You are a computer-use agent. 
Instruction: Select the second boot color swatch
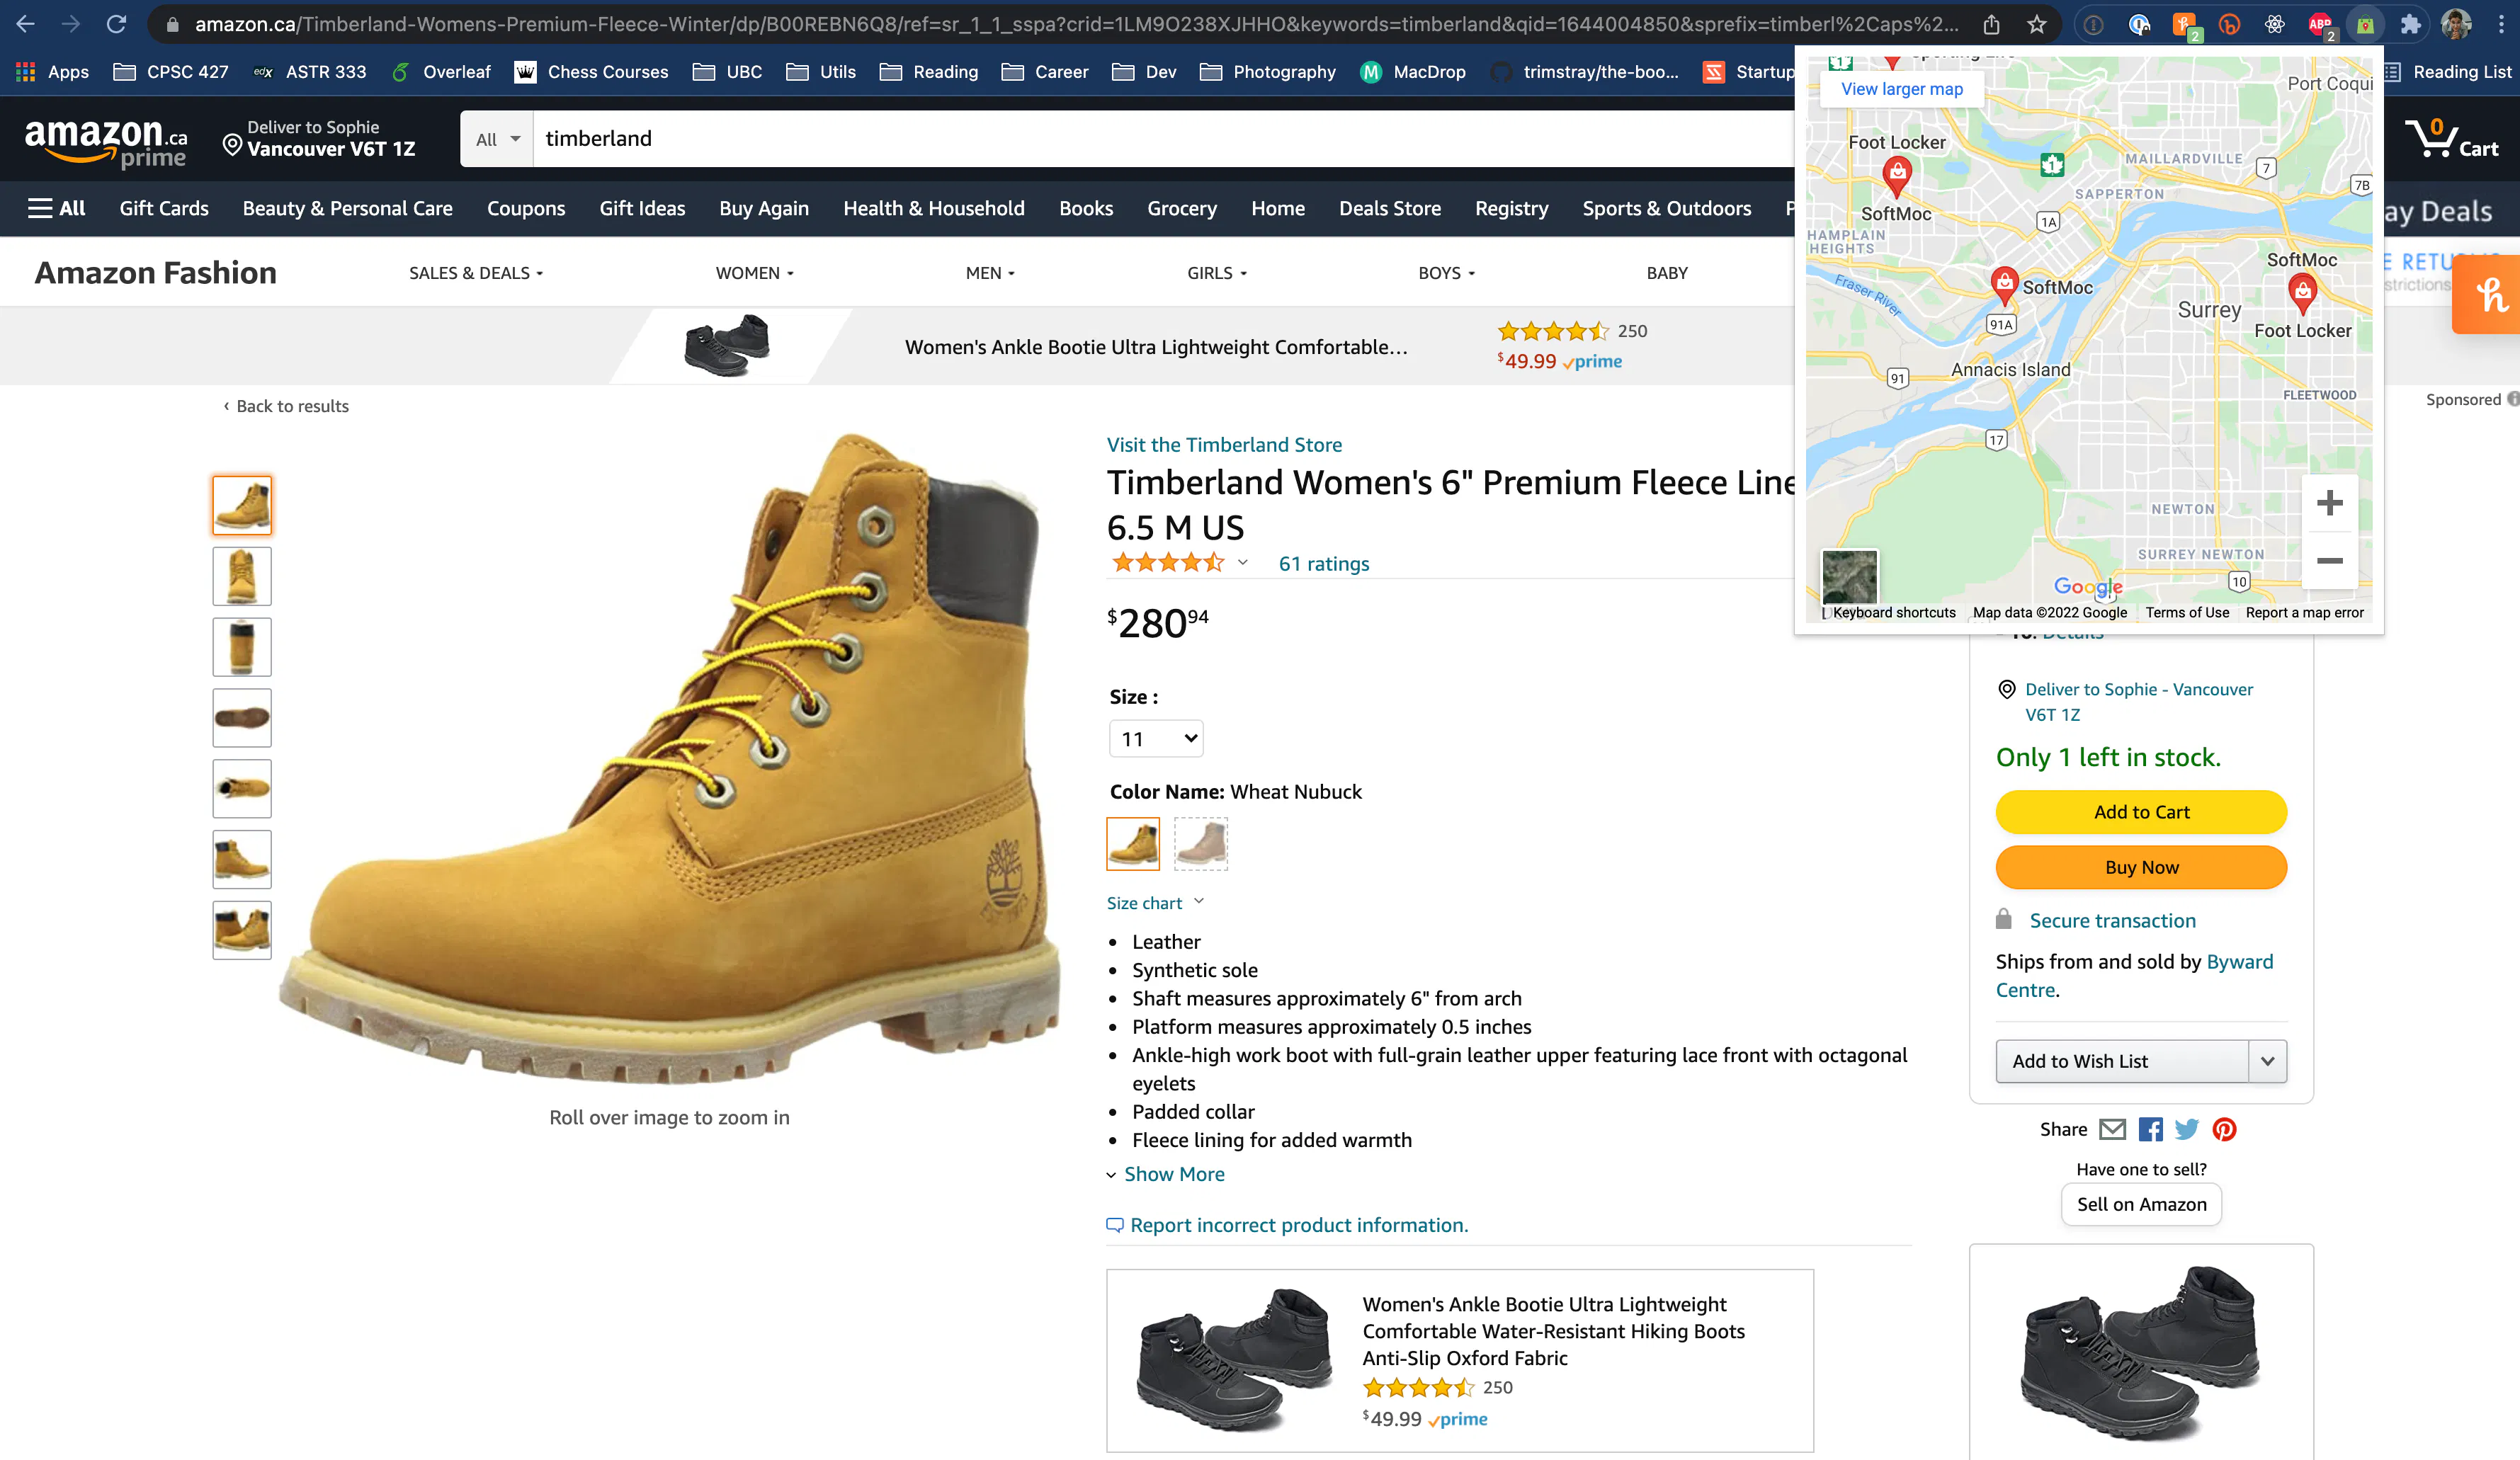tap(1200, 844)
